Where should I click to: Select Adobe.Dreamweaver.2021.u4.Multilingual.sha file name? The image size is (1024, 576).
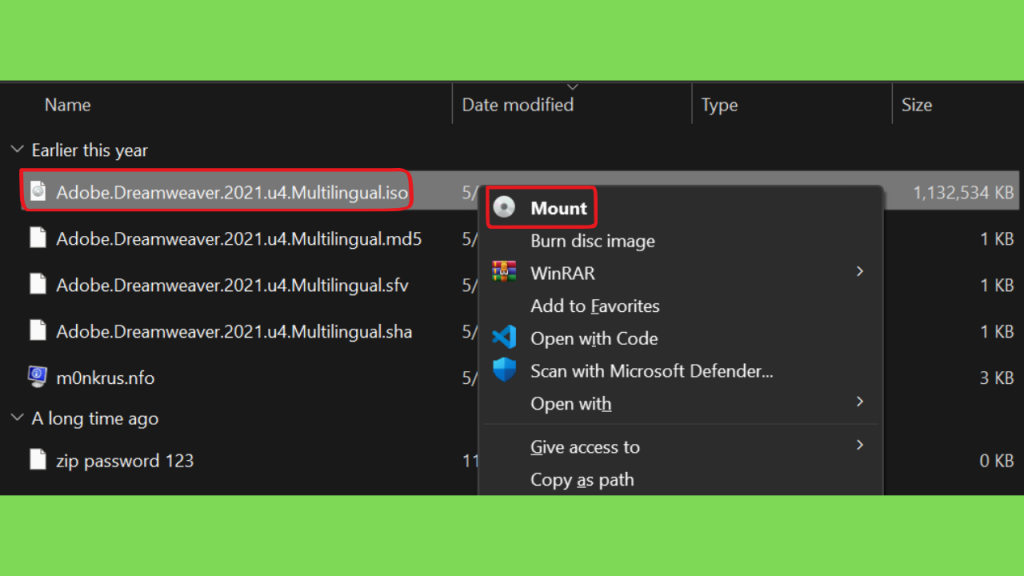[234, 332]
